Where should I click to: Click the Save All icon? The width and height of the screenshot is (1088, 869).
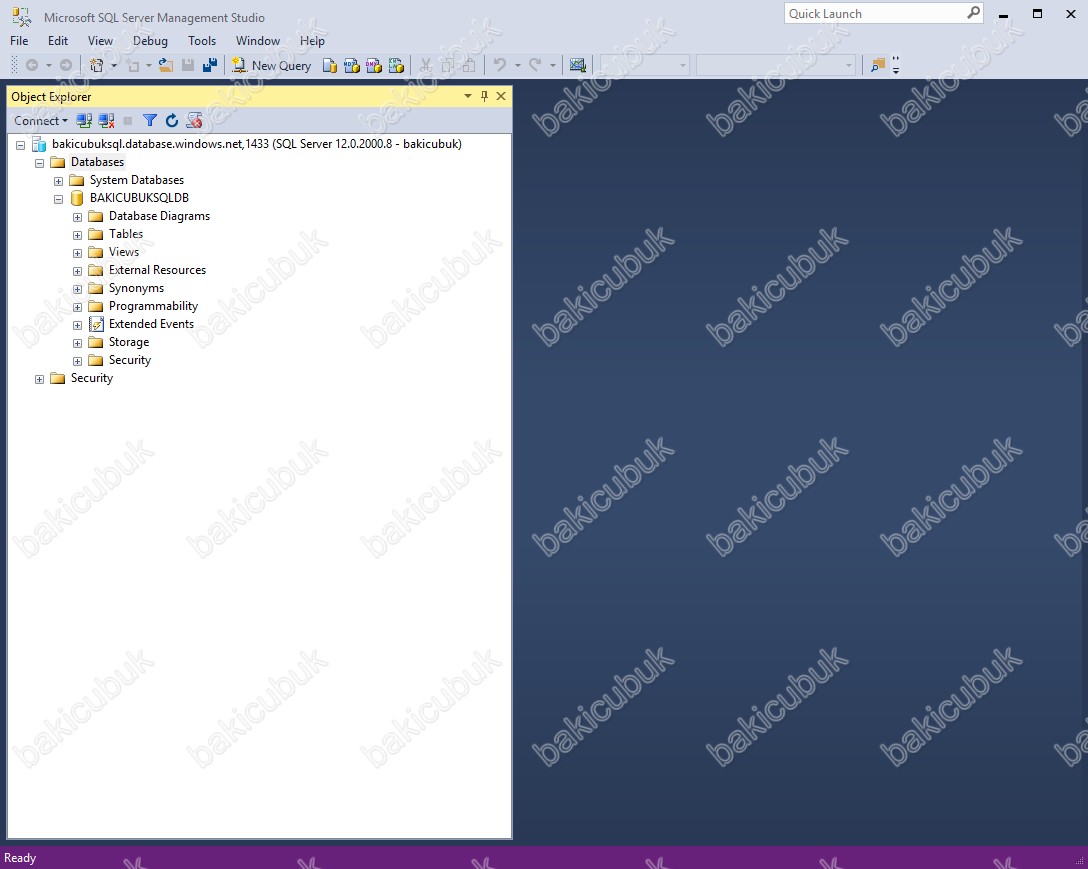point(210,65)
